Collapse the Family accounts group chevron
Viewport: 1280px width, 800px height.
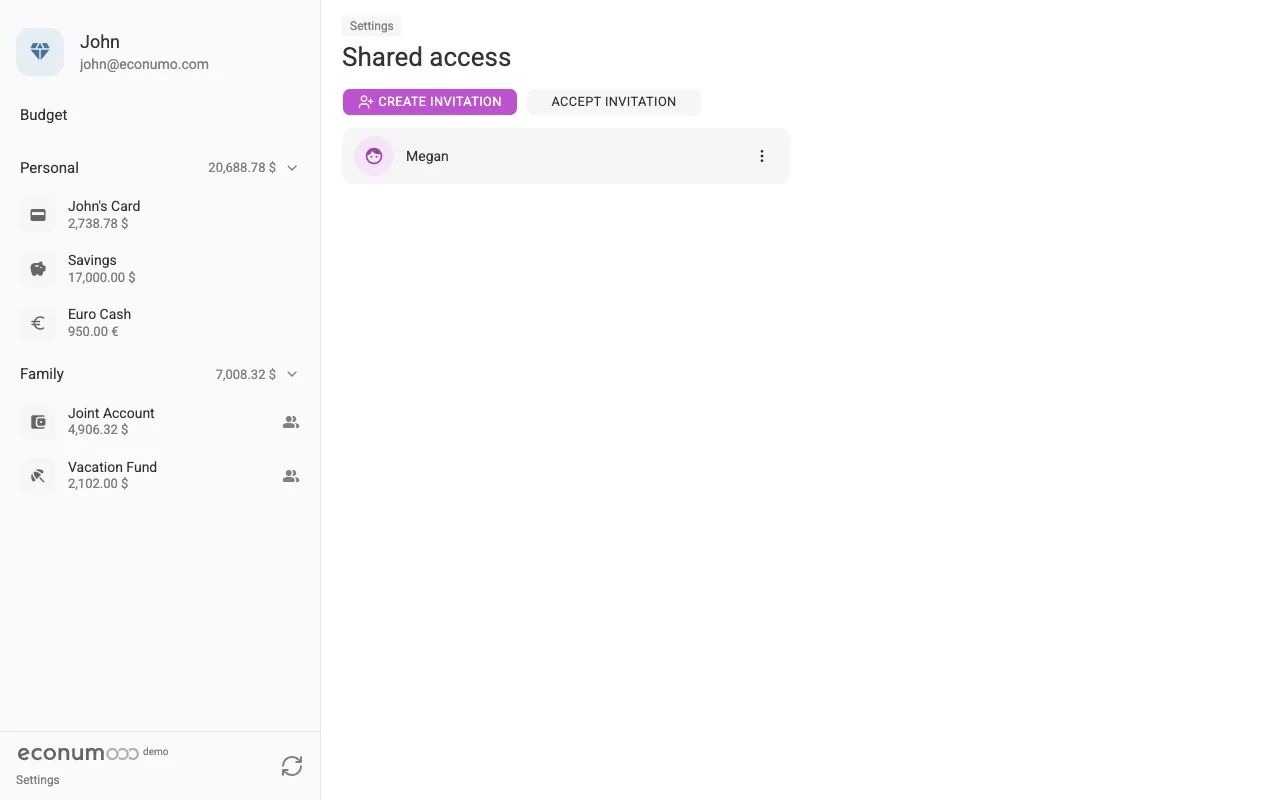[292, 374]
